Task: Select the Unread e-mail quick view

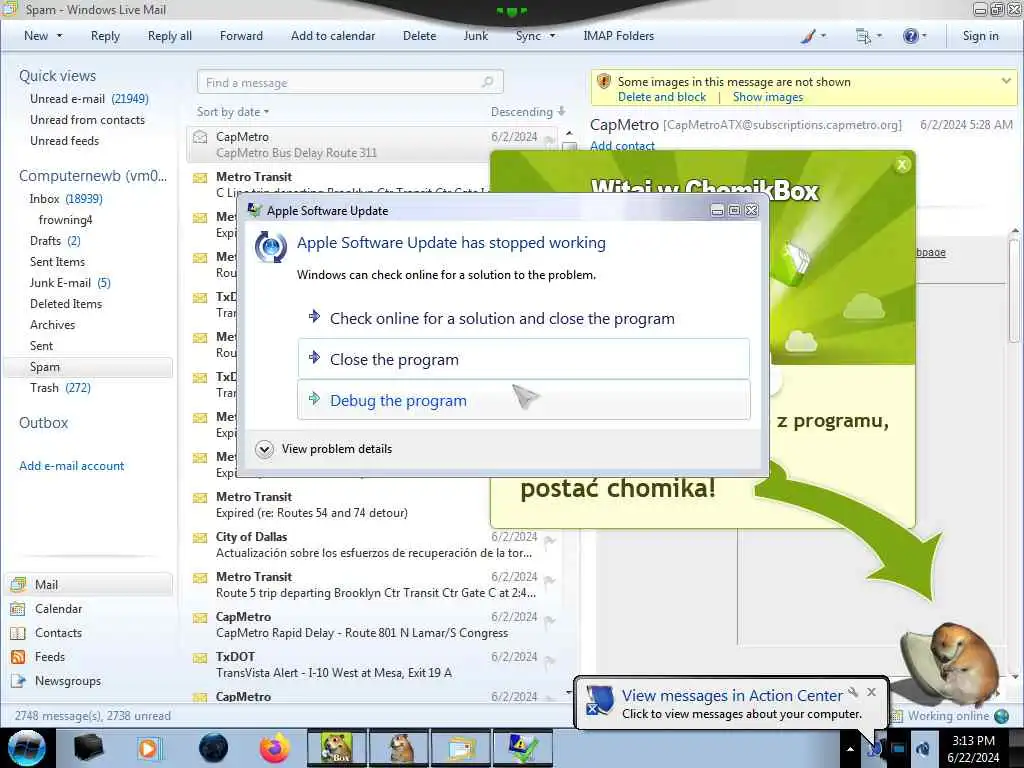Action: (89, 99)
